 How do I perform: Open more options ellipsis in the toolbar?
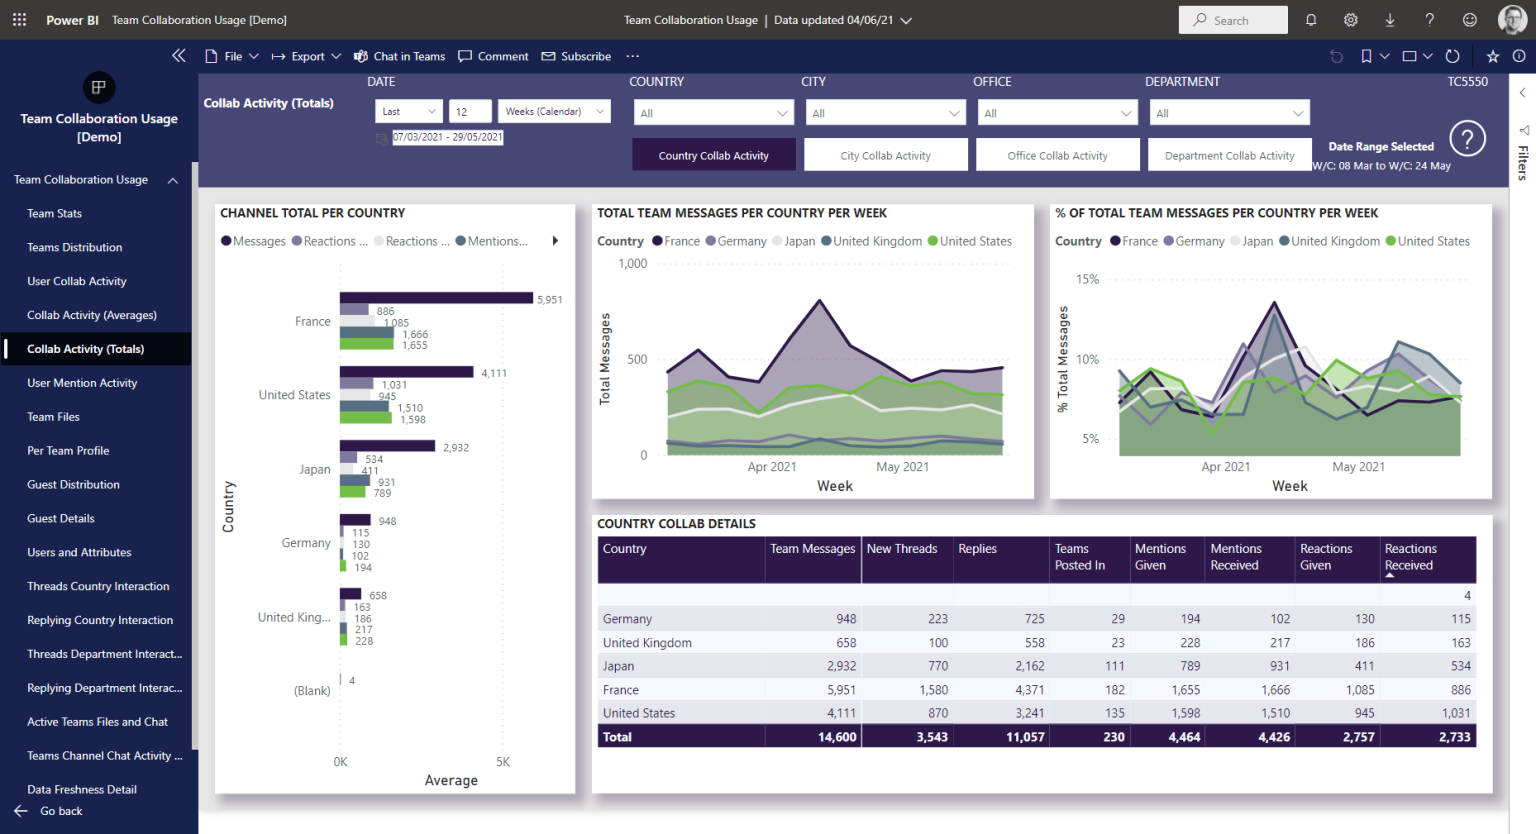coord(633,56)
